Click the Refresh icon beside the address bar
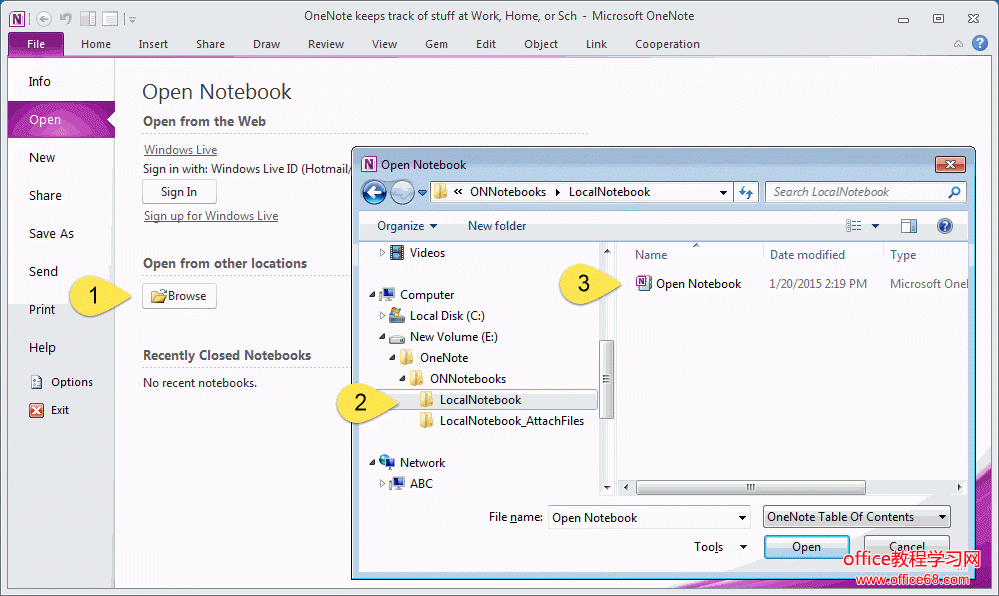999x596 pixels. coord(746,192)
